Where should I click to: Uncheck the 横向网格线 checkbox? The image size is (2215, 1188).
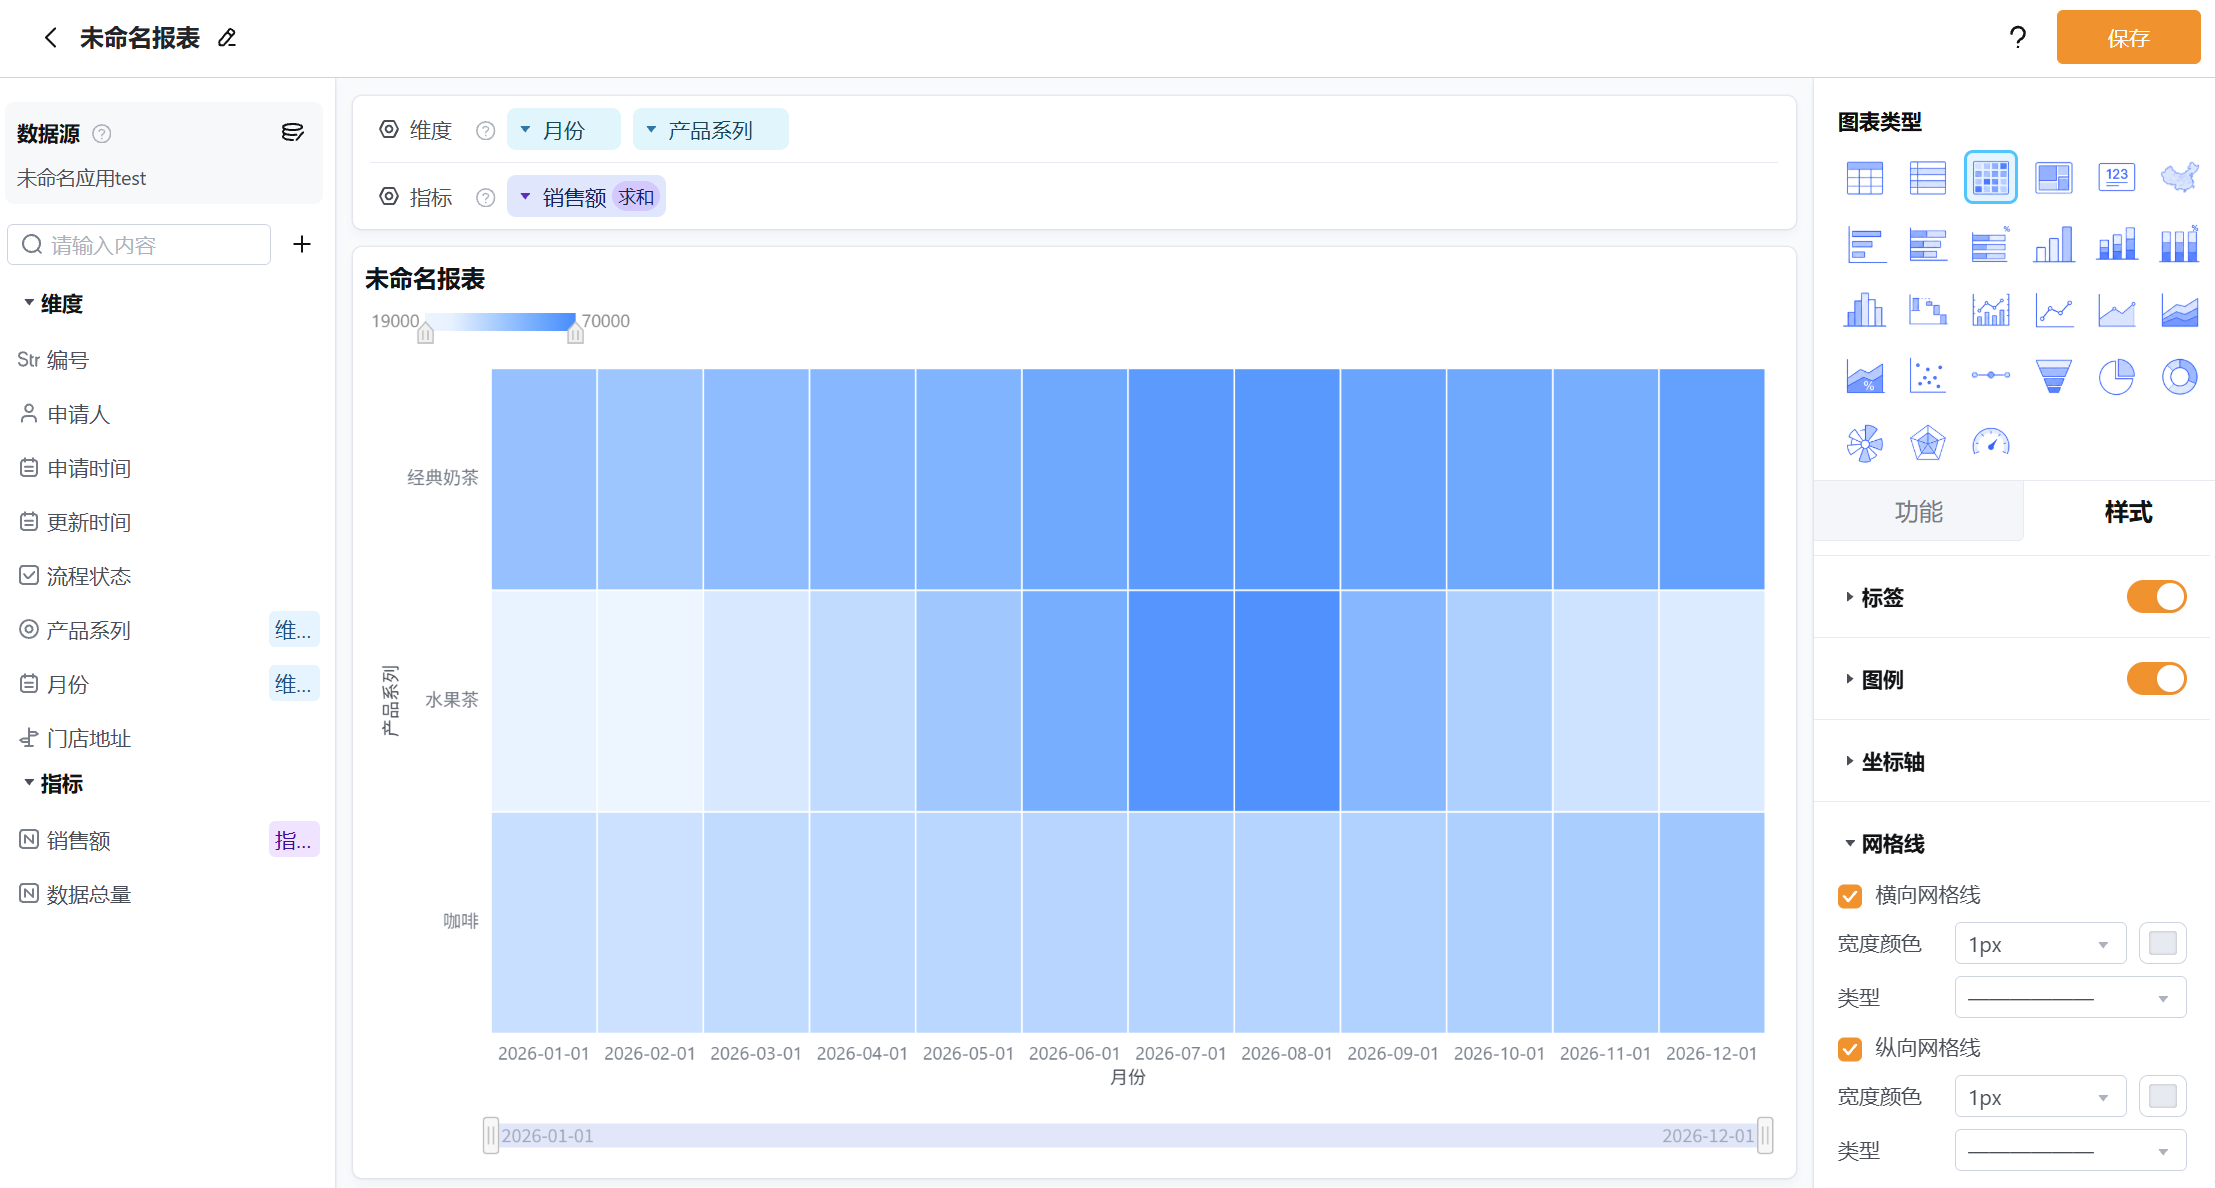pyautogui.click(x=1850, y=896)
